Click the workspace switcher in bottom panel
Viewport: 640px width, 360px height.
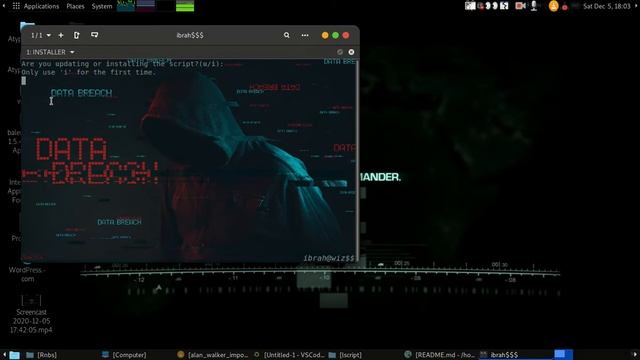click(563, 354)
